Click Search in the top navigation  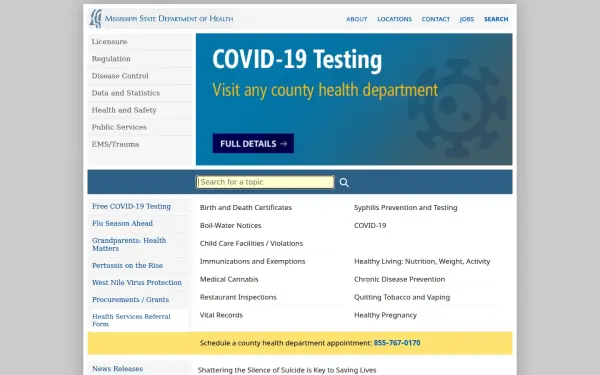(x=496, y=19)
